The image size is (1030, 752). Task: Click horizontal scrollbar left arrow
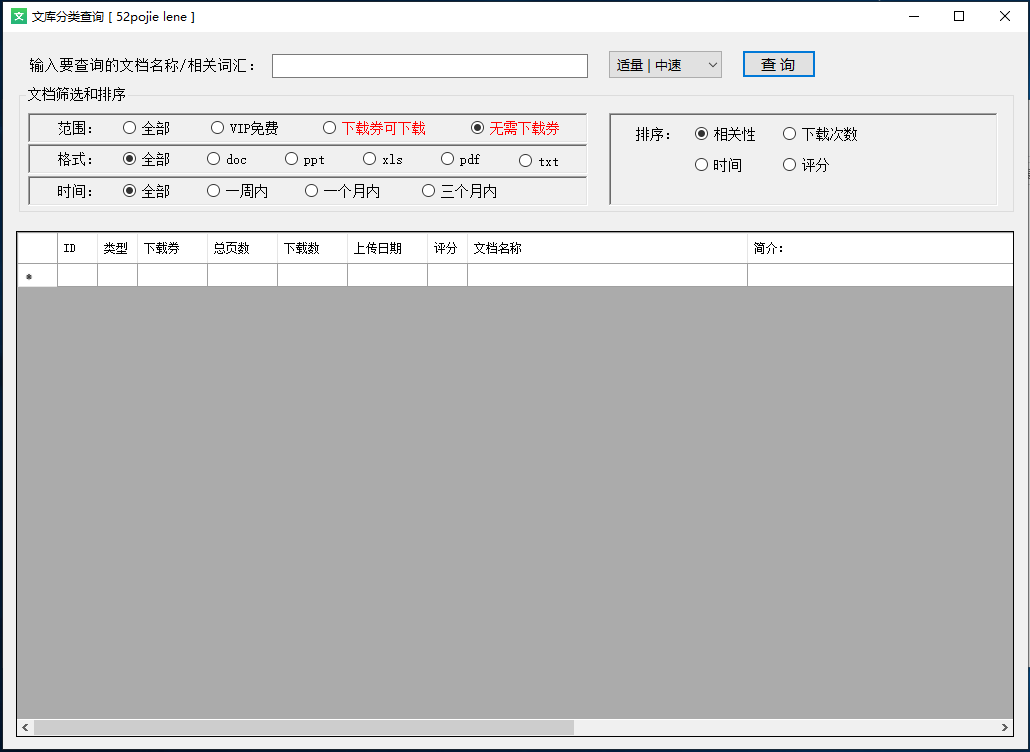pyautogui.click(x=26, y=727)
